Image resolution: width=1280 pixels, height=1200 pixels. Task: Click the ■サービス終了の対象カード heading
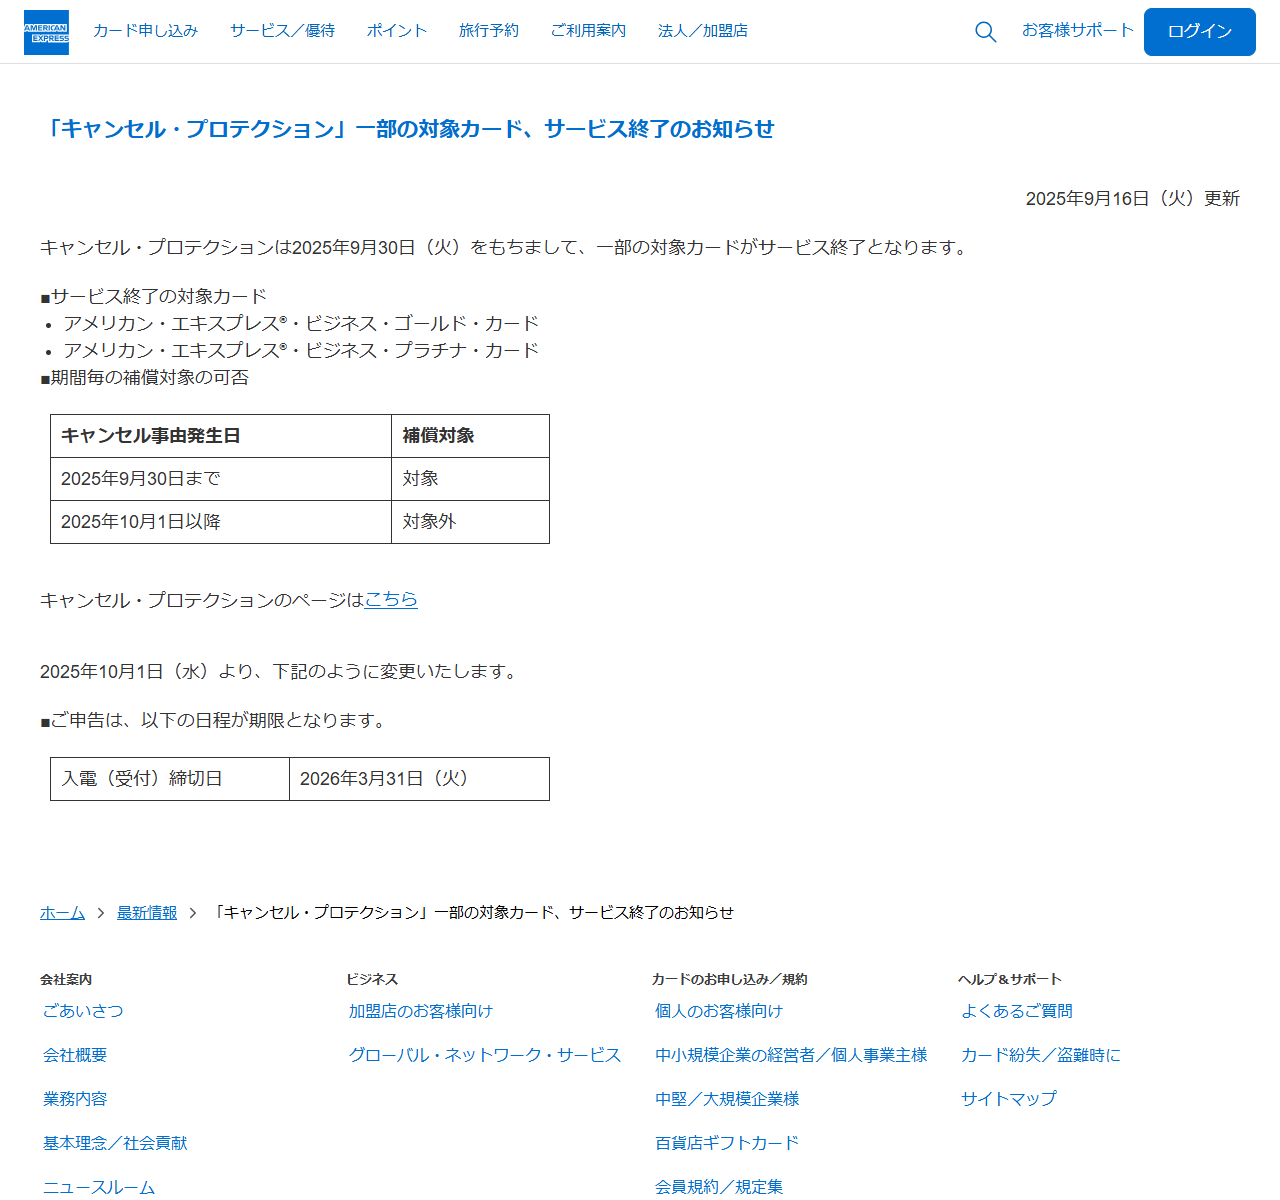pyautogui.click(x=154, y=297)
